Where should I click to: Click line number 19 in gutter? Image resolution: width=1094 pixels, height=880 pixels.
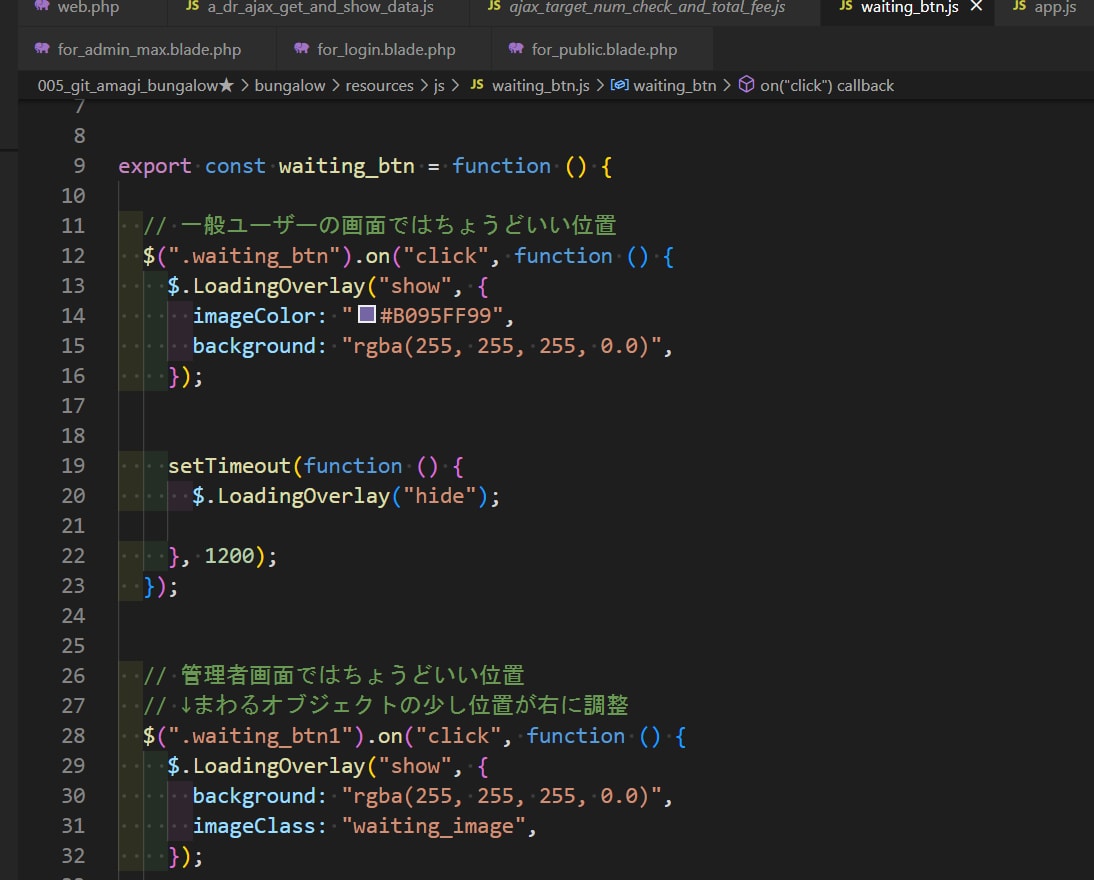(x=73, y=466)
